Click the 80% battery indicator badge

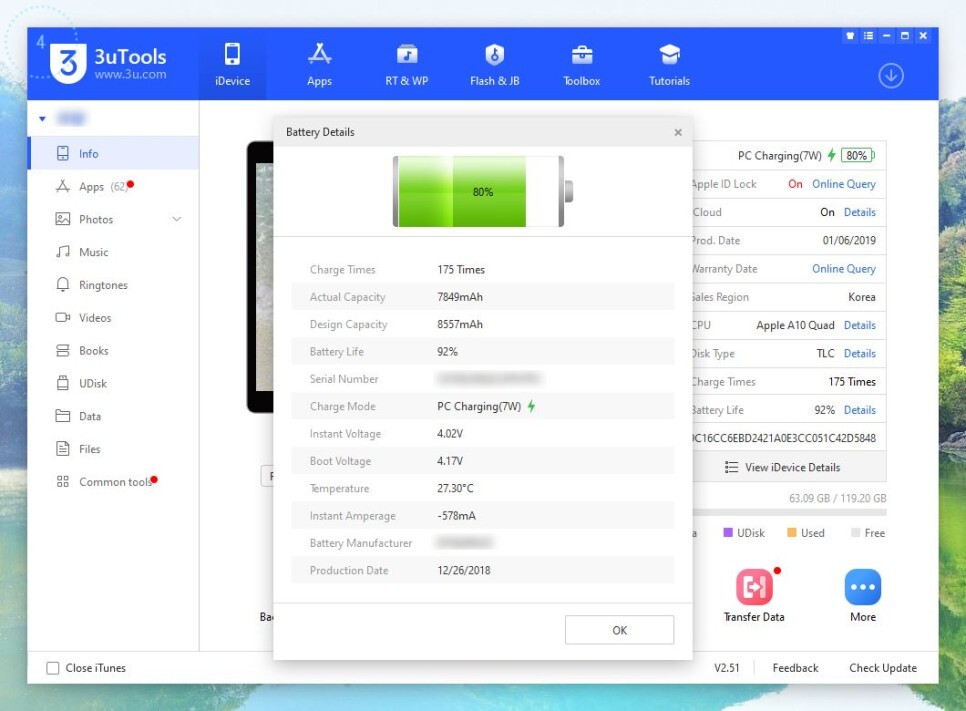coord(858,155)
